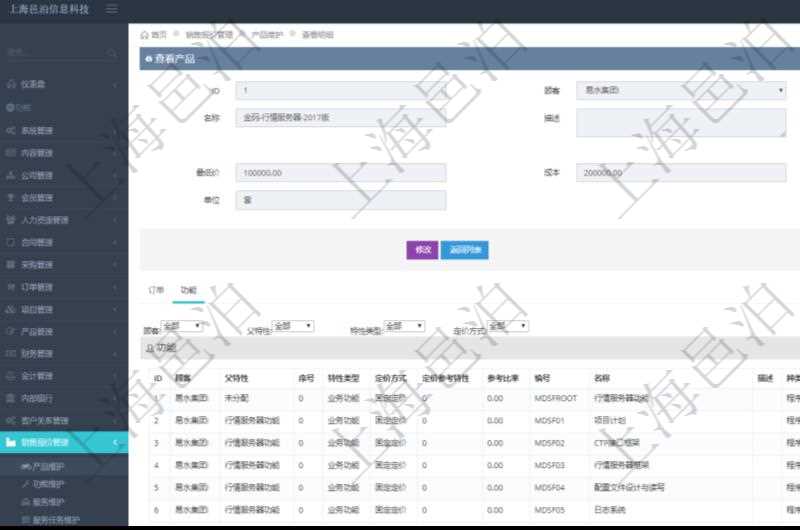This screenshot has height=530, width=800.
Task: Open the 顾客 dropdown showing 易水集团
Action: pos(681,90)
